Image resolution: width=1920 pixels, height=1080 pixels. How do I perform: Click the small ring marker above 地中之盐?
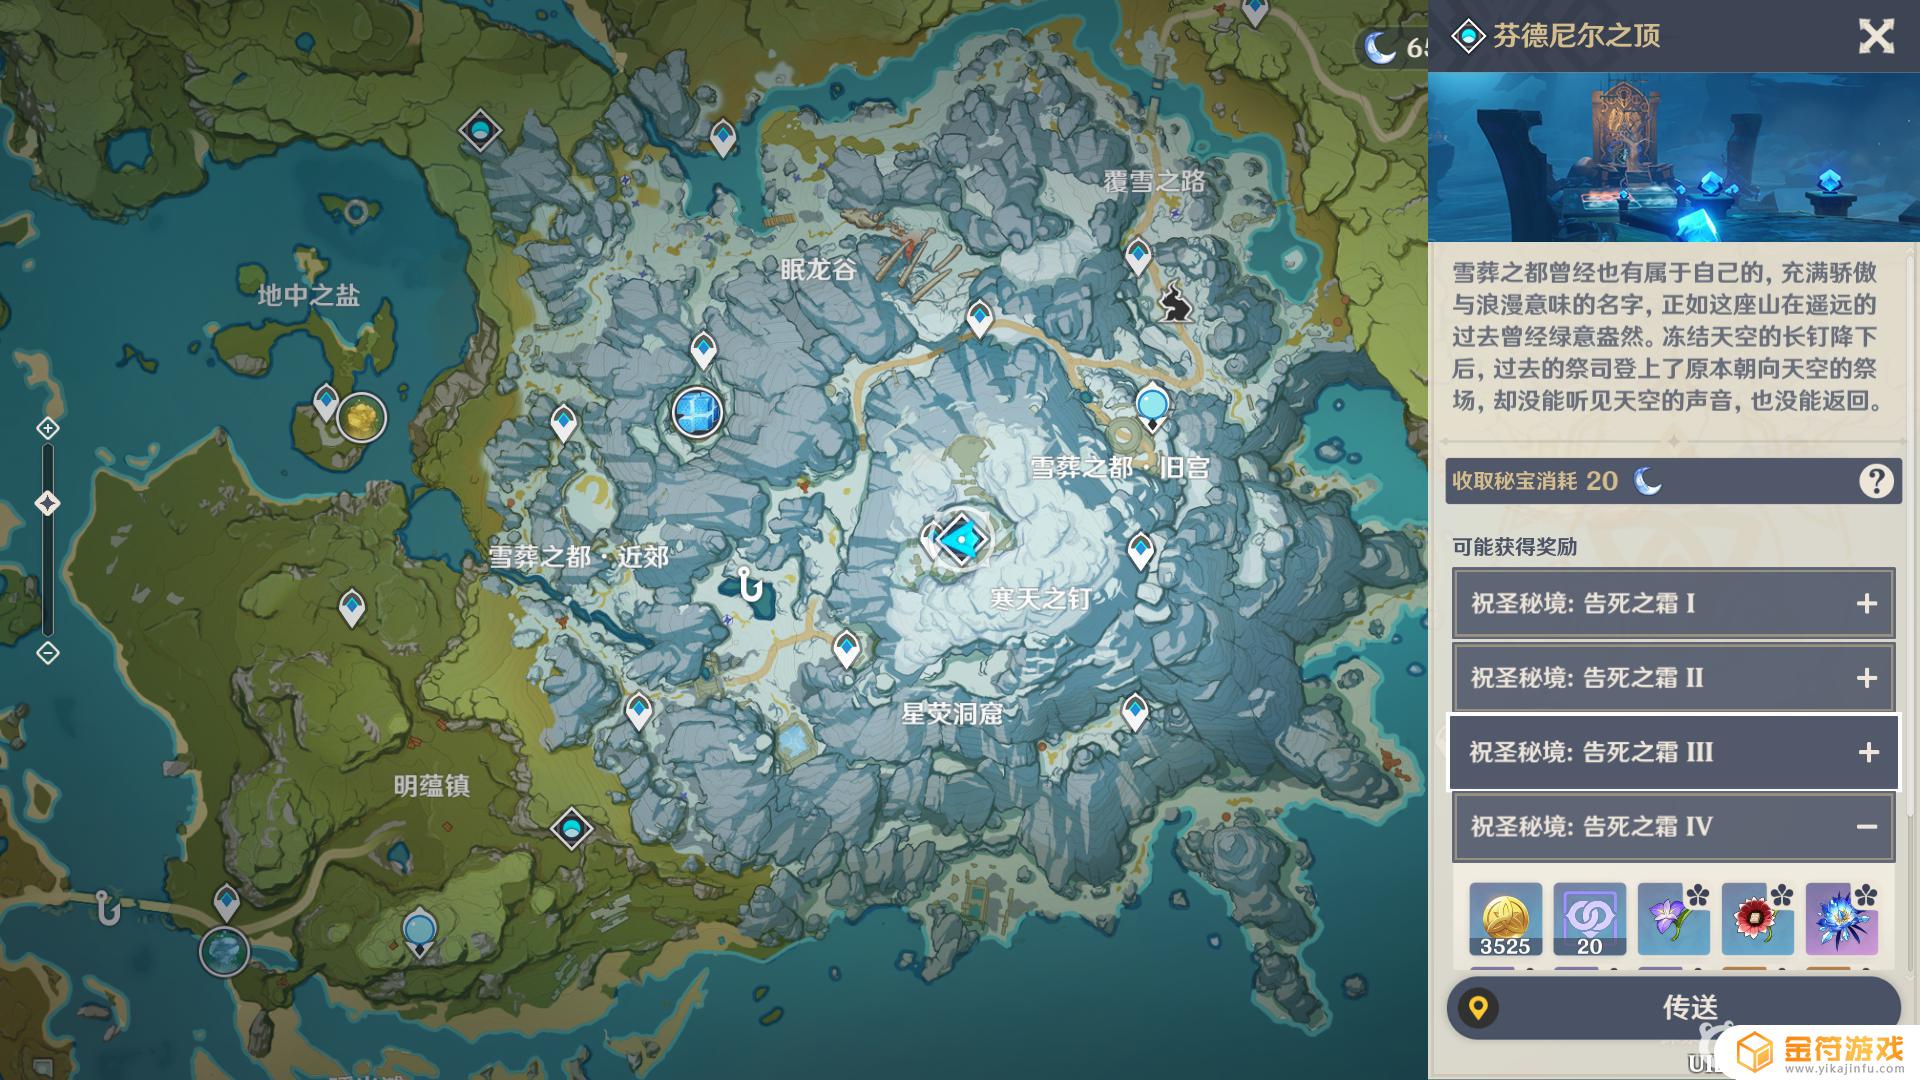pyautogui.click(x=355, y=211)
